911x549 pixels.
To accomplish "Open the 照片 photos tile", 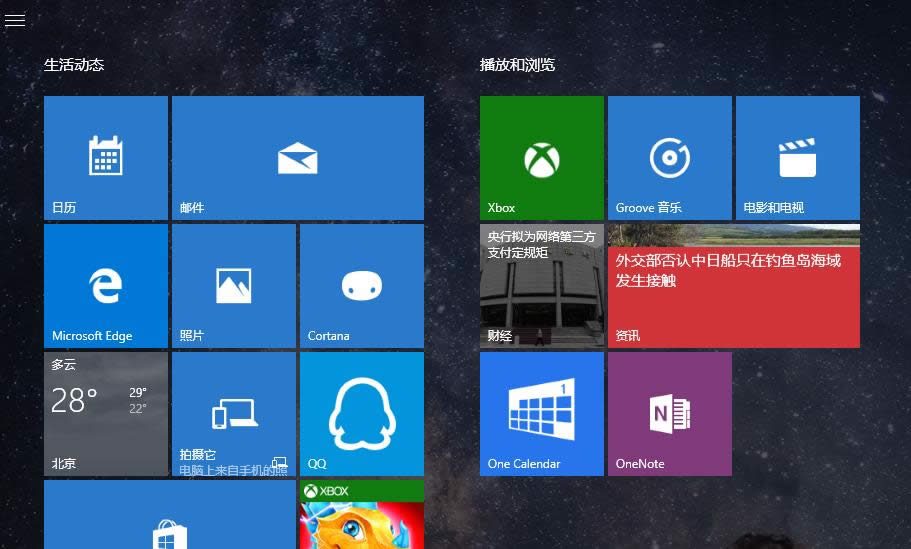I will [x=234, y=286].
